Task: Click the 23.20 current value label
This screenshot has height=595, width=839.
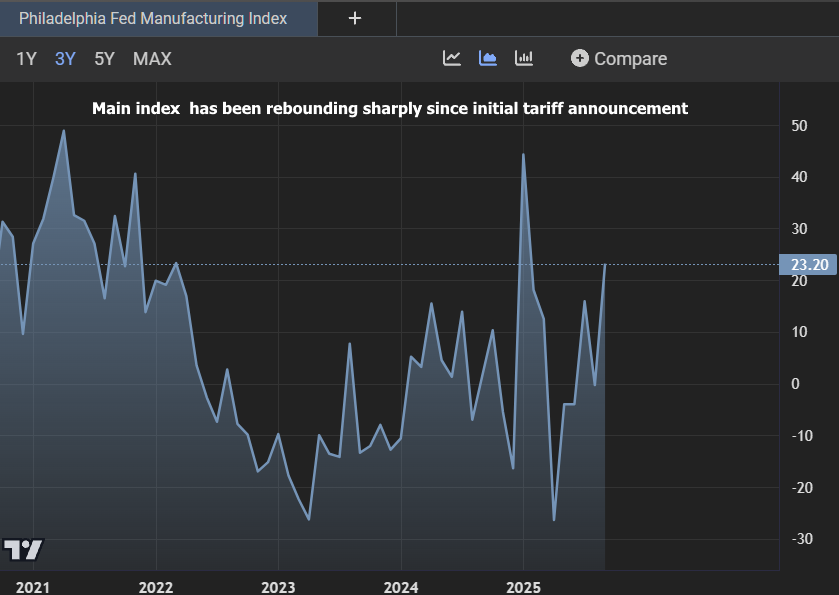Action: coord(809,265)
